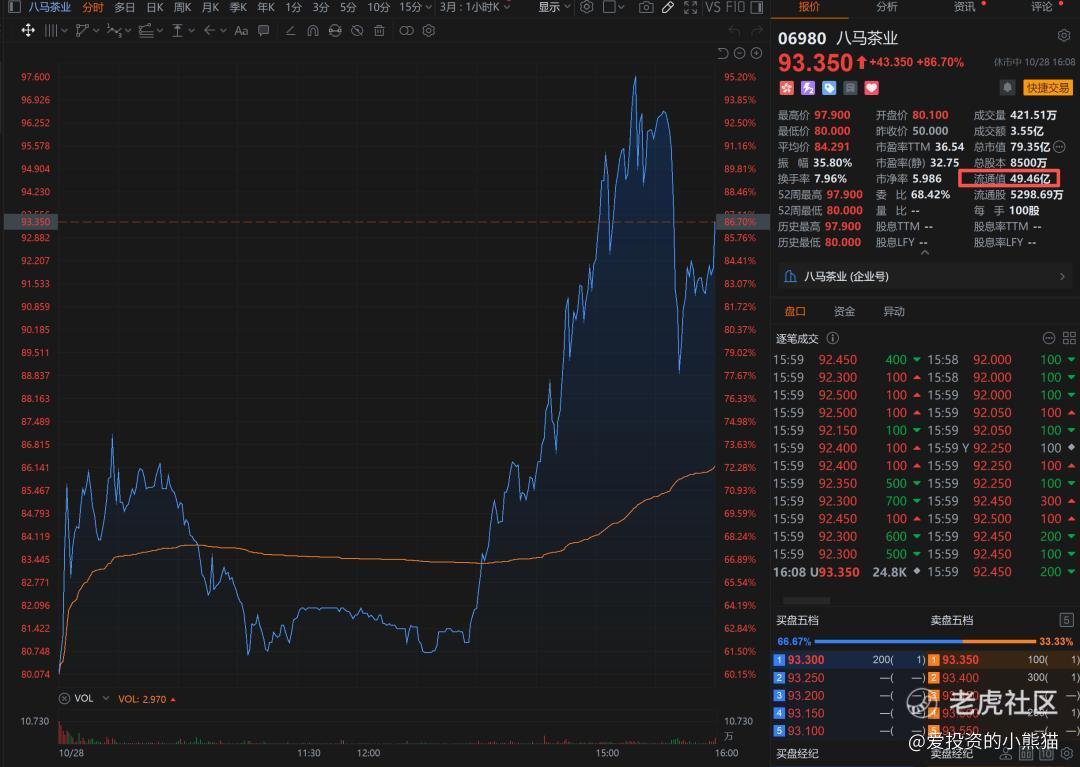The height and width of the screenshot is (767, 1080).
Task: Switch to the 日K chart tab
Action: point(154,7)
